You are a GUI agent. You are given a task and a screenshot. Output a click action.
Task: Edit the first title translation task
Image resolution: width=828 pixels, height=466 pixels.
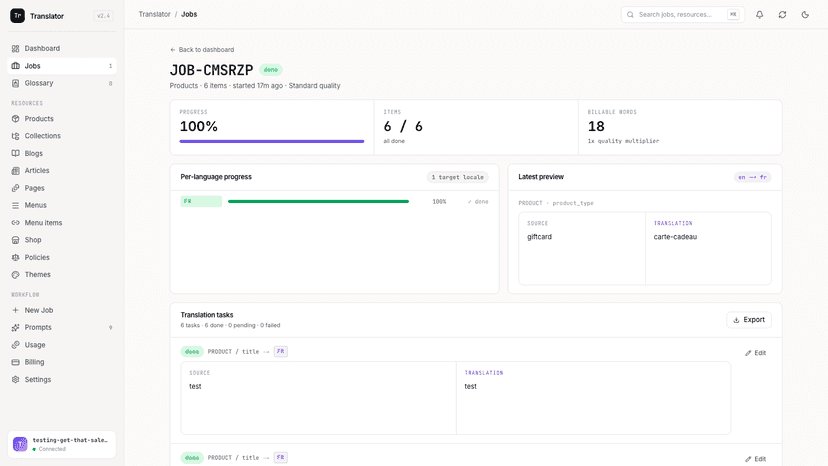(756, 353)
